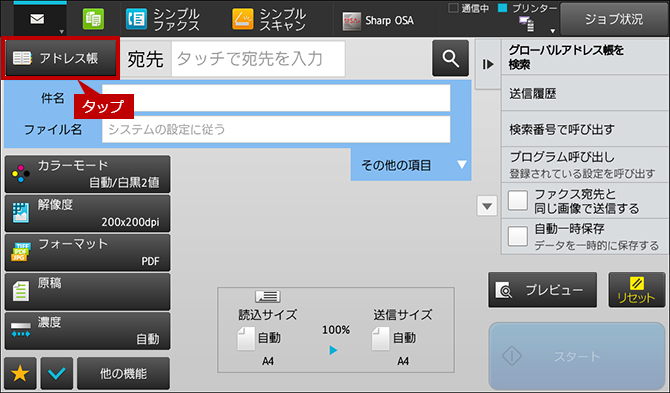This screenshot has width=670, height=393.
Task: Click the blue checkmark icon button
Action: coord(57,373)
